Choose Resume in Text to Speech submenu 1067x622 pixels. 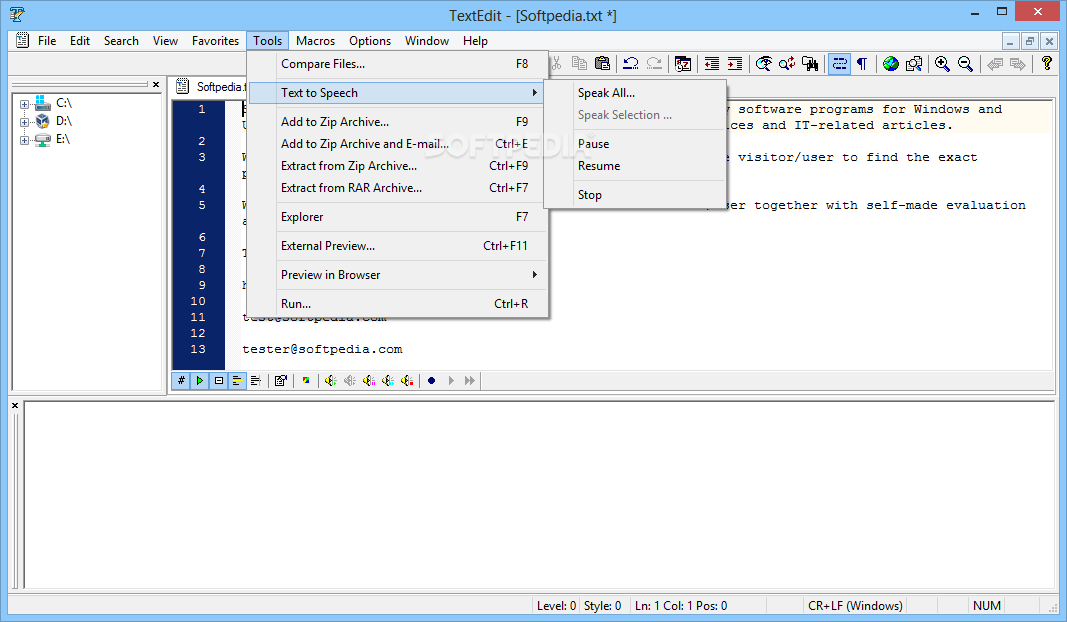(x=635, y=165)
